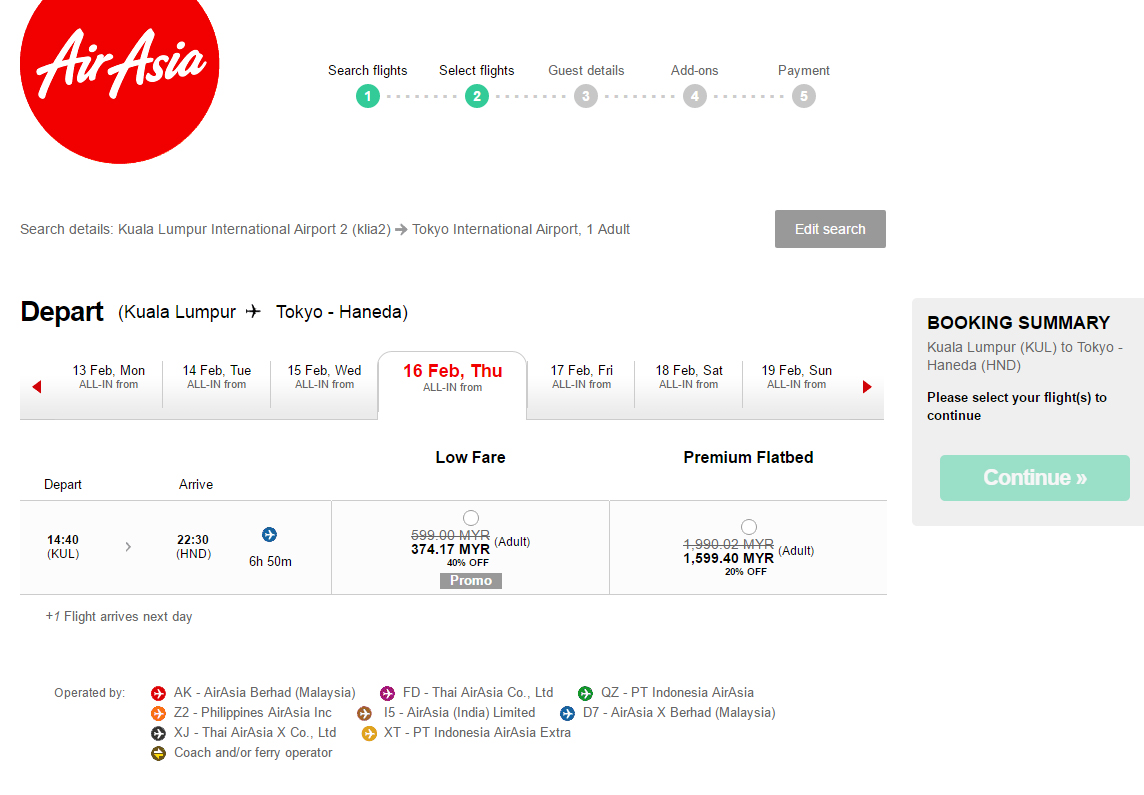
Task: Click the FD Thai AirAsia purple legend icon
Action: click(x=387, y=693)
